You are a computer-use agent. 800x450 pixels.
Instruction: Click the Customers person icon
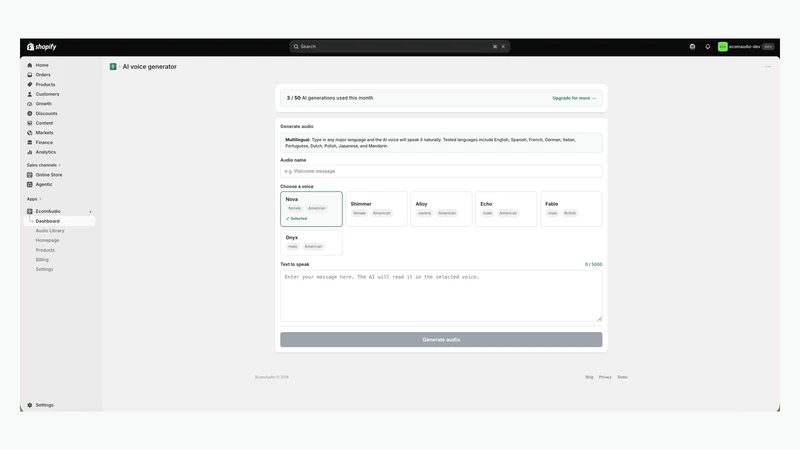pos(30,94)
